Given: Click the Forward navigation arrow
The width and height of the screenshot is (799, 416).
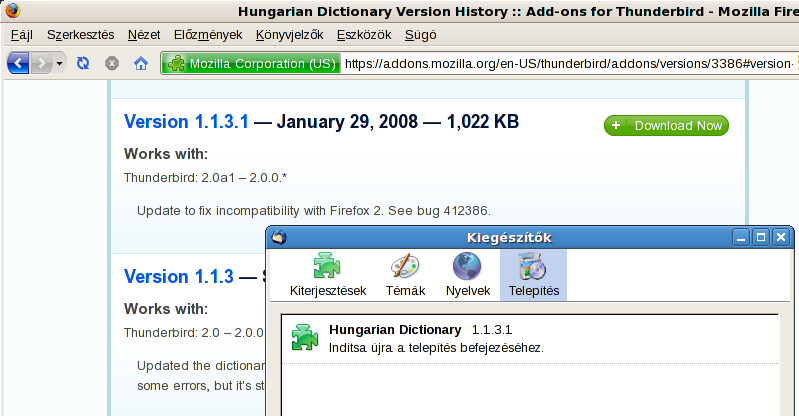Looking at the screenshot, I should tap(41, 63).
